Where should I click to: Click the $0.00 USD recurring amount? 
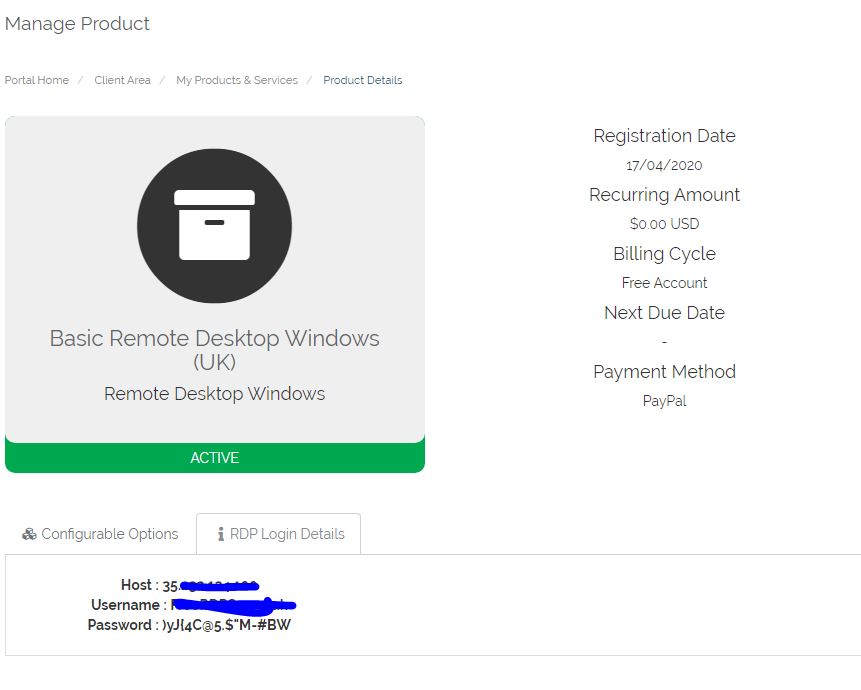click(664, 224)
